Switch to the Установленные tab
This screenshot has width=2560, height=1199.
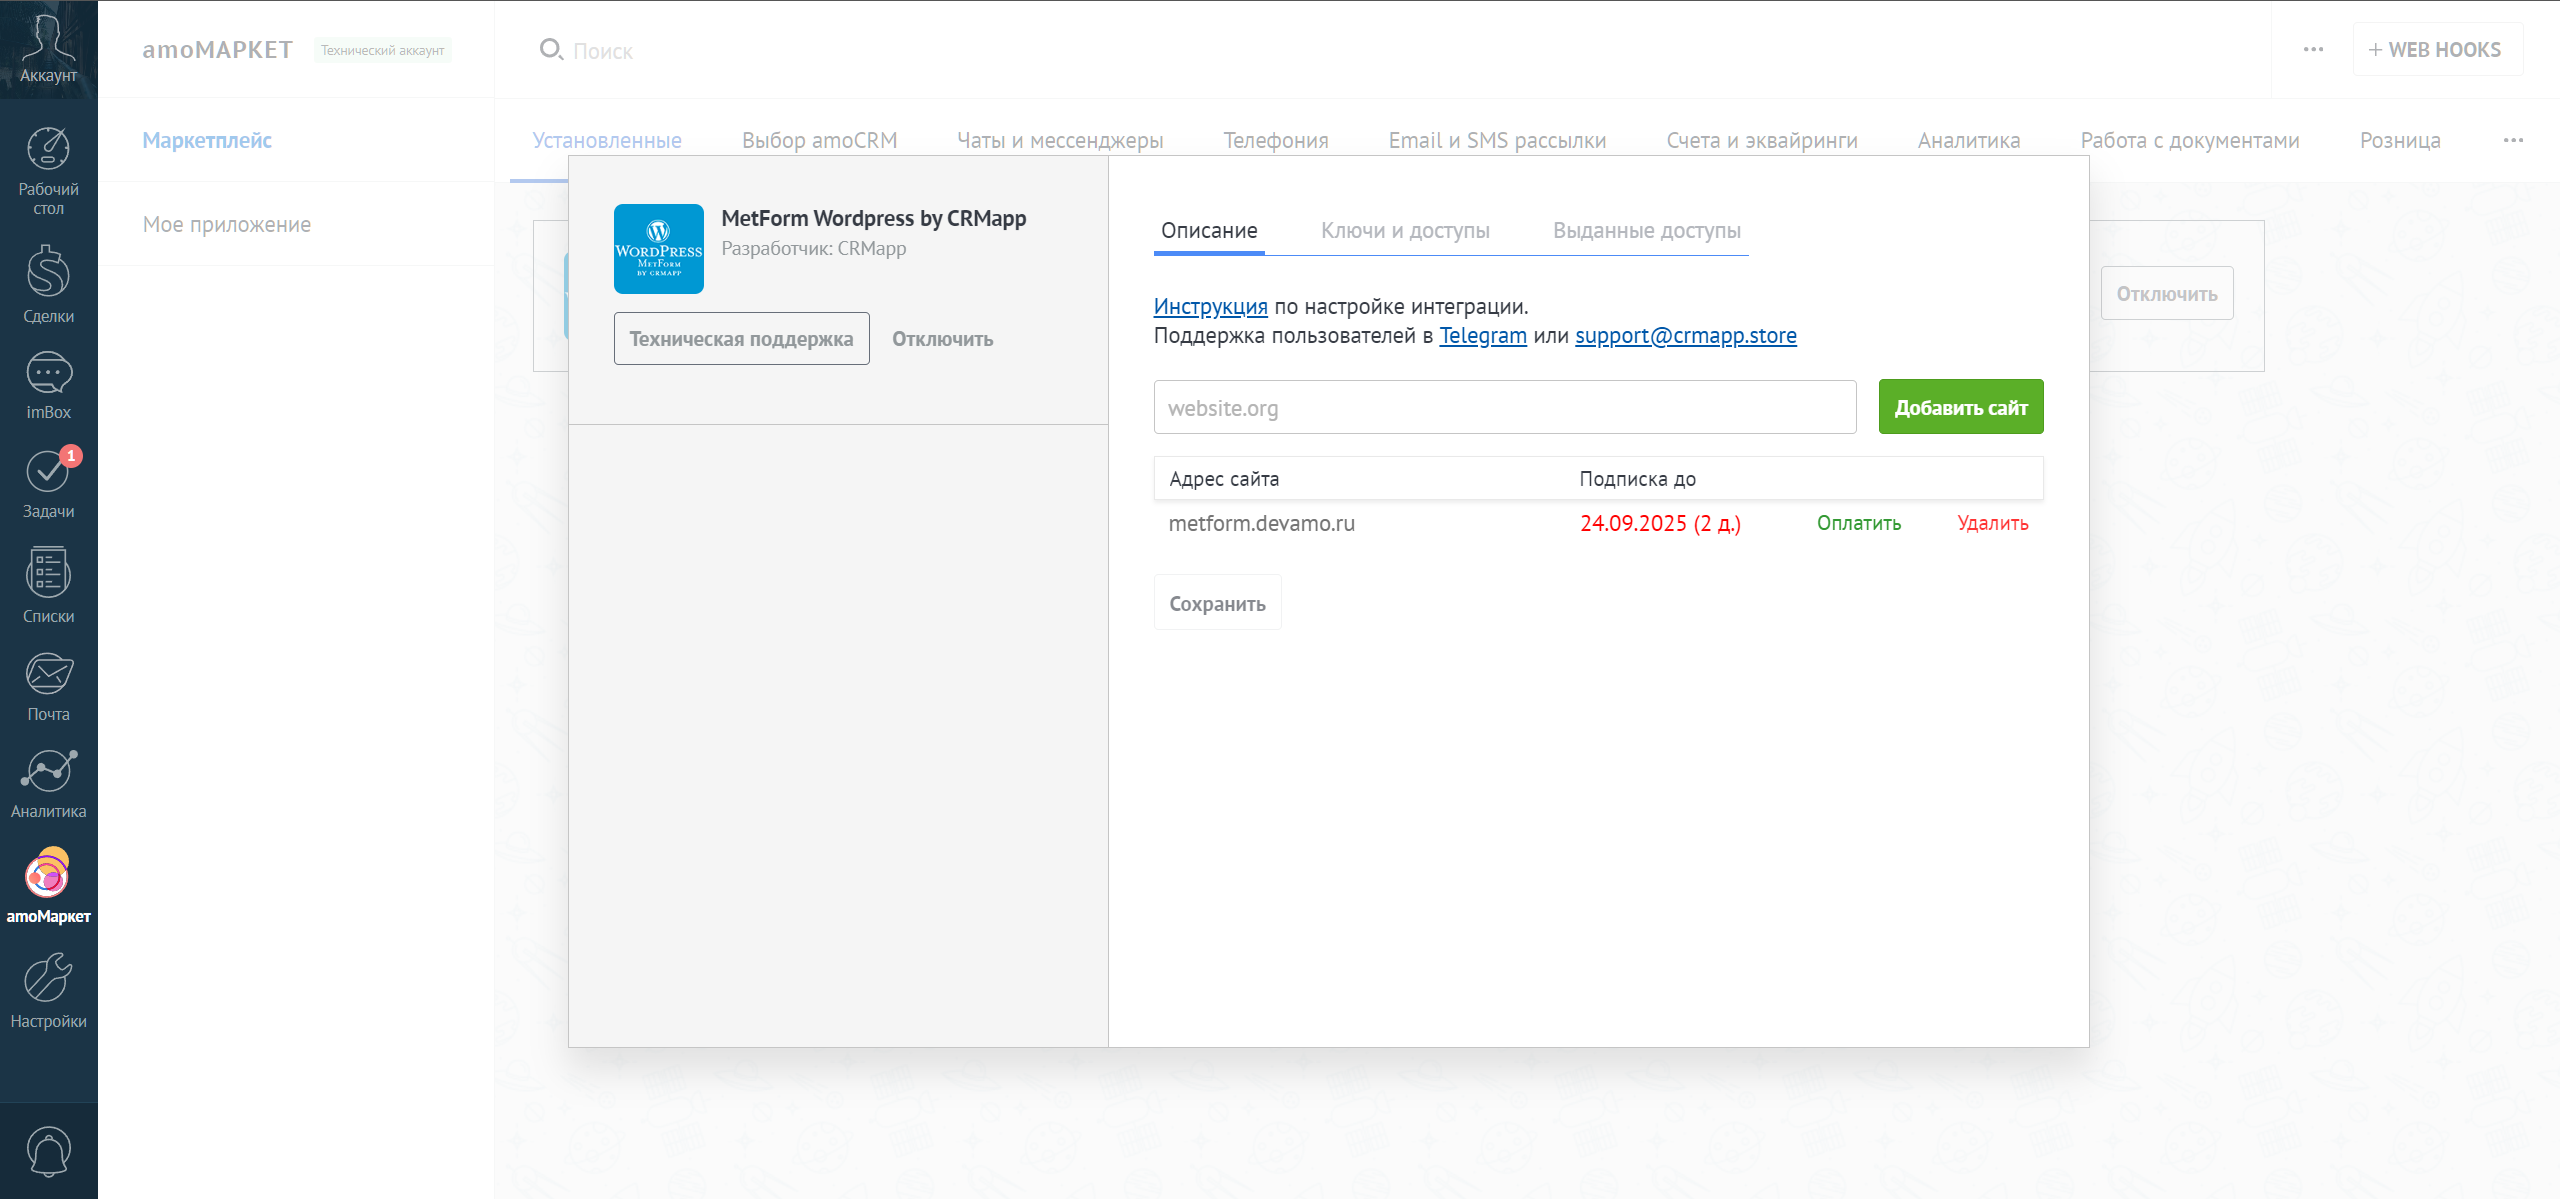click(607, 140)
